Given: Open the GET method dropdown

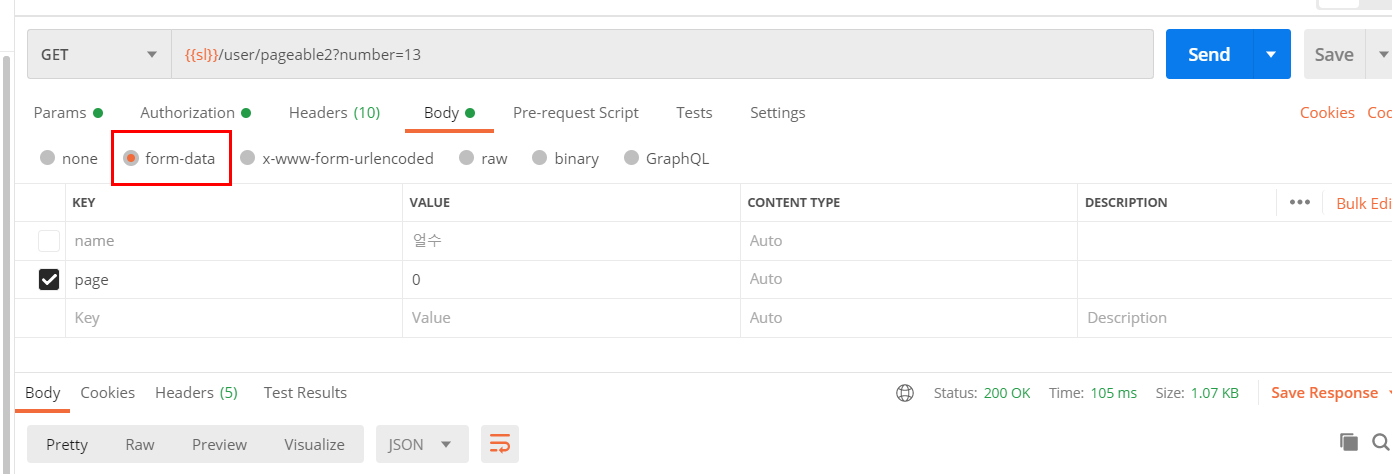Looking at the screenshot, I should 98,54.
